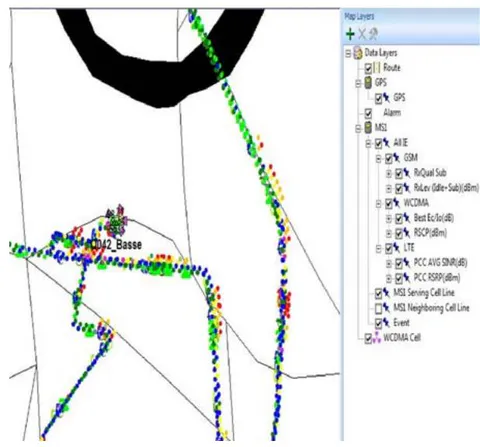This screenshot has width=480, height=447.
Task: Disable the RxQual Sub checkbox
Action: (399, 174)
